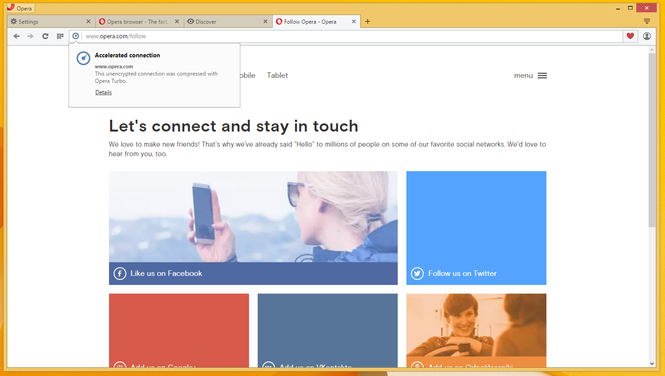Click the scrollbar up arrow

pyautogui.click(x=652, y=50)
